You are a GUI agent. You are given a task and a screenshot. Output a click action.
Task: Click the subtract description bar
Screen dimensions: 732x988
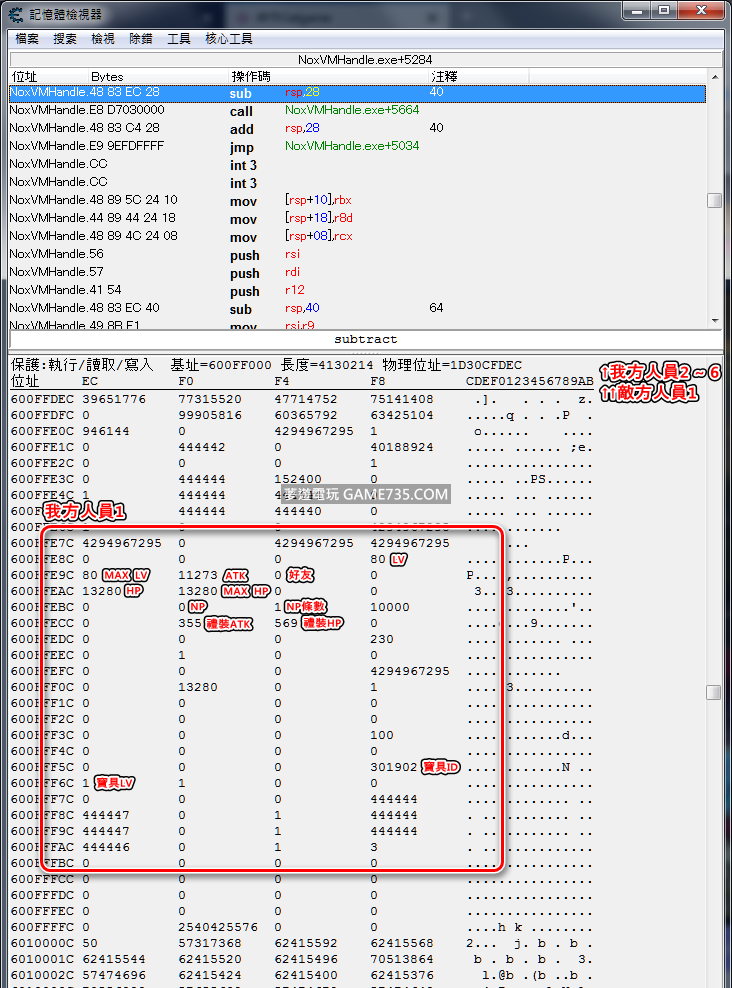(365, 339)
